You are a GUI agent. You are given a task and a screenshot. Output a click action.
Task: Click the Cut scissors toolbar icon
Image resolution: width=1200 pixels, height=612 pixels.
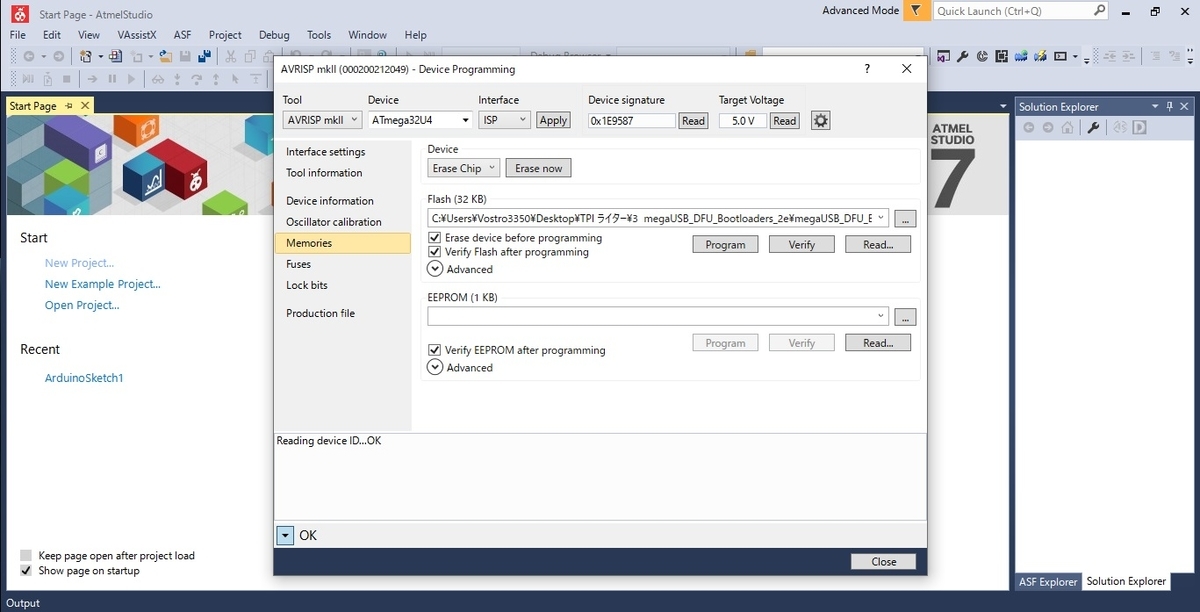[x=230, y=56]
